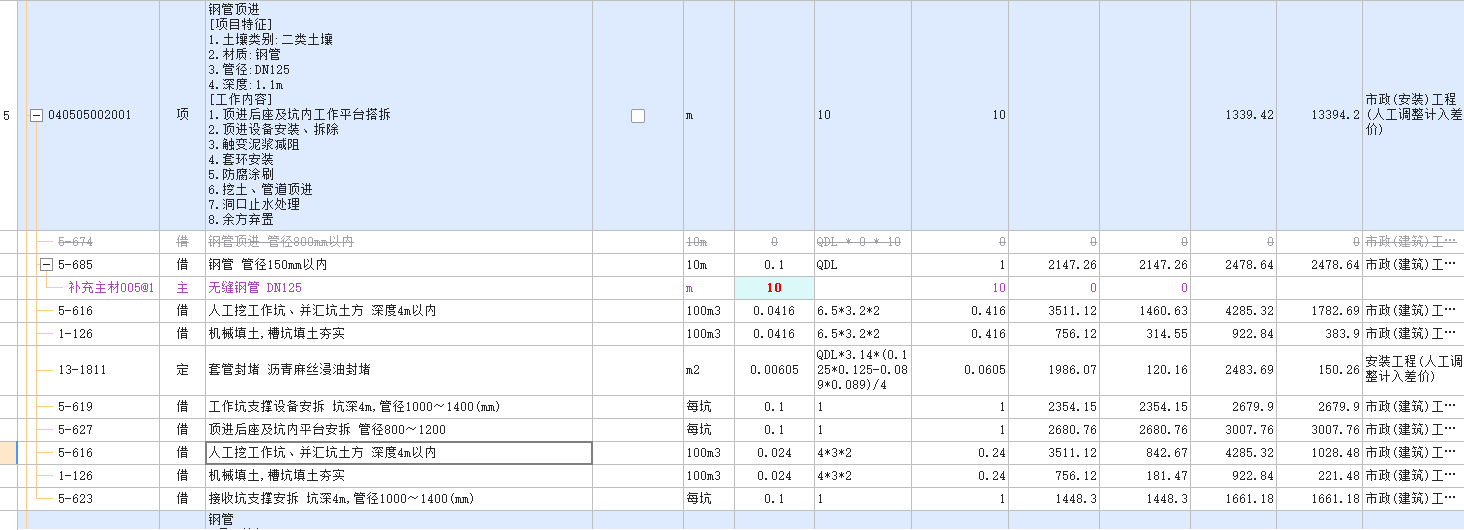Click the QDL expression in row 5-685
This screenshot has height=530, width=1464.
829,265
